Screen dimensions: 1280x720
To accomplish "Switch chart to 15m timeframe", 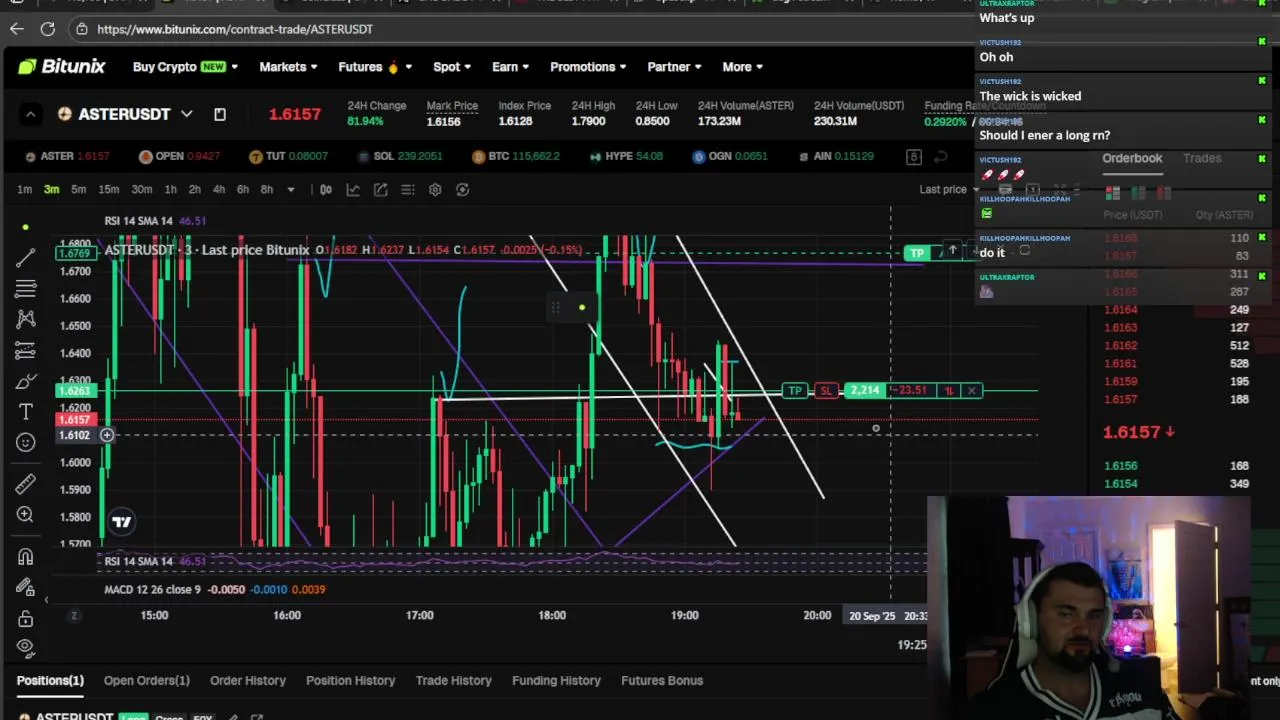I will pyautogui.click(x=108, y=189).
